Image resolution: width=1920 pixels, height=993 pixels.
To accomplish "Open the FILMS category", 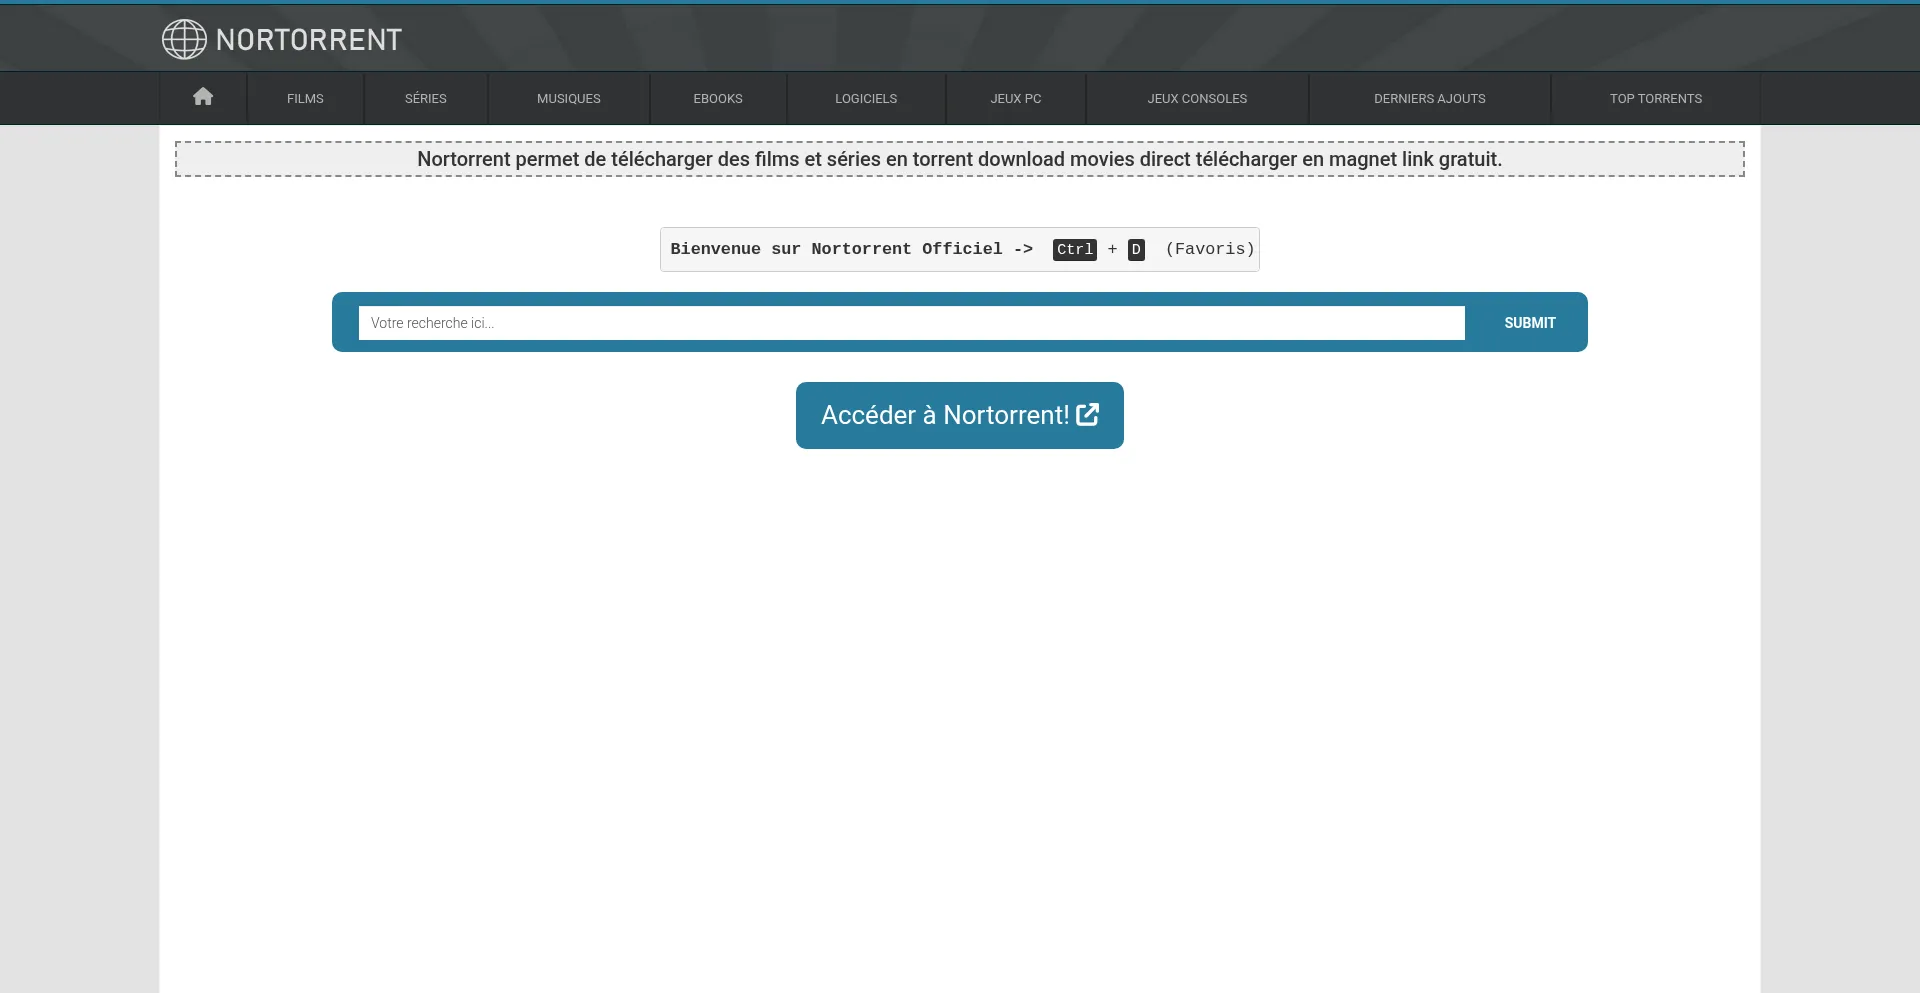I will coord(305,98).
